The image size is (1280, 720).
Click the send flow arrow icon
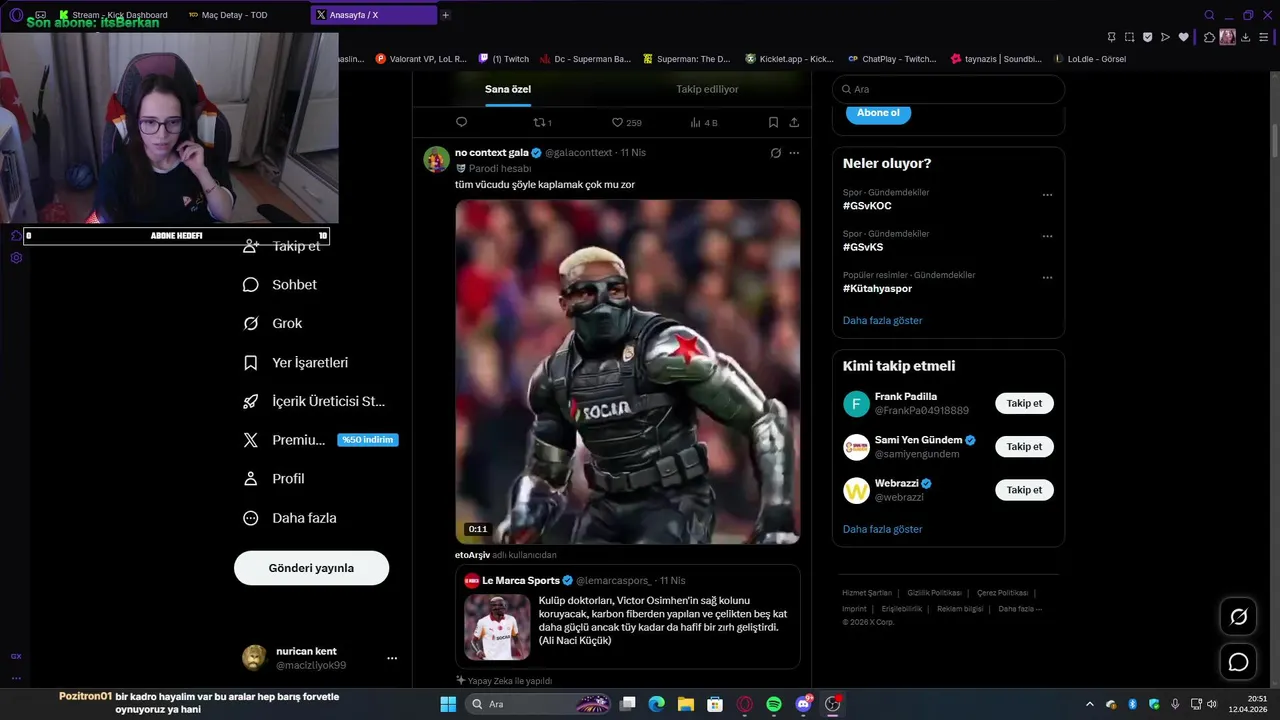coord(1165,37)
